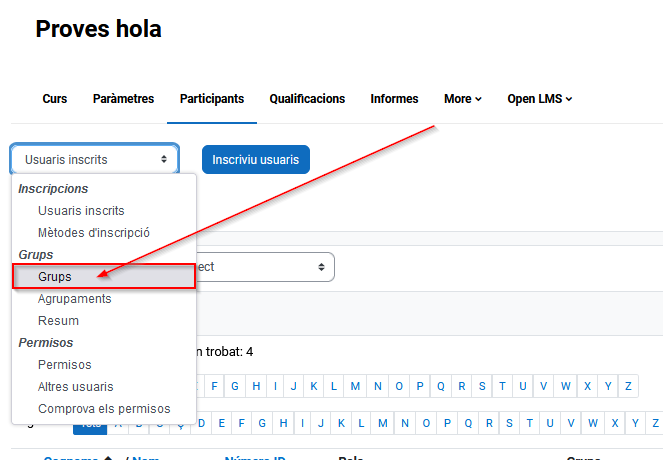The width and height of the screenshot is (663, 460).
Task: Choose Mètodes d'inscripció option
Action: 93,232
